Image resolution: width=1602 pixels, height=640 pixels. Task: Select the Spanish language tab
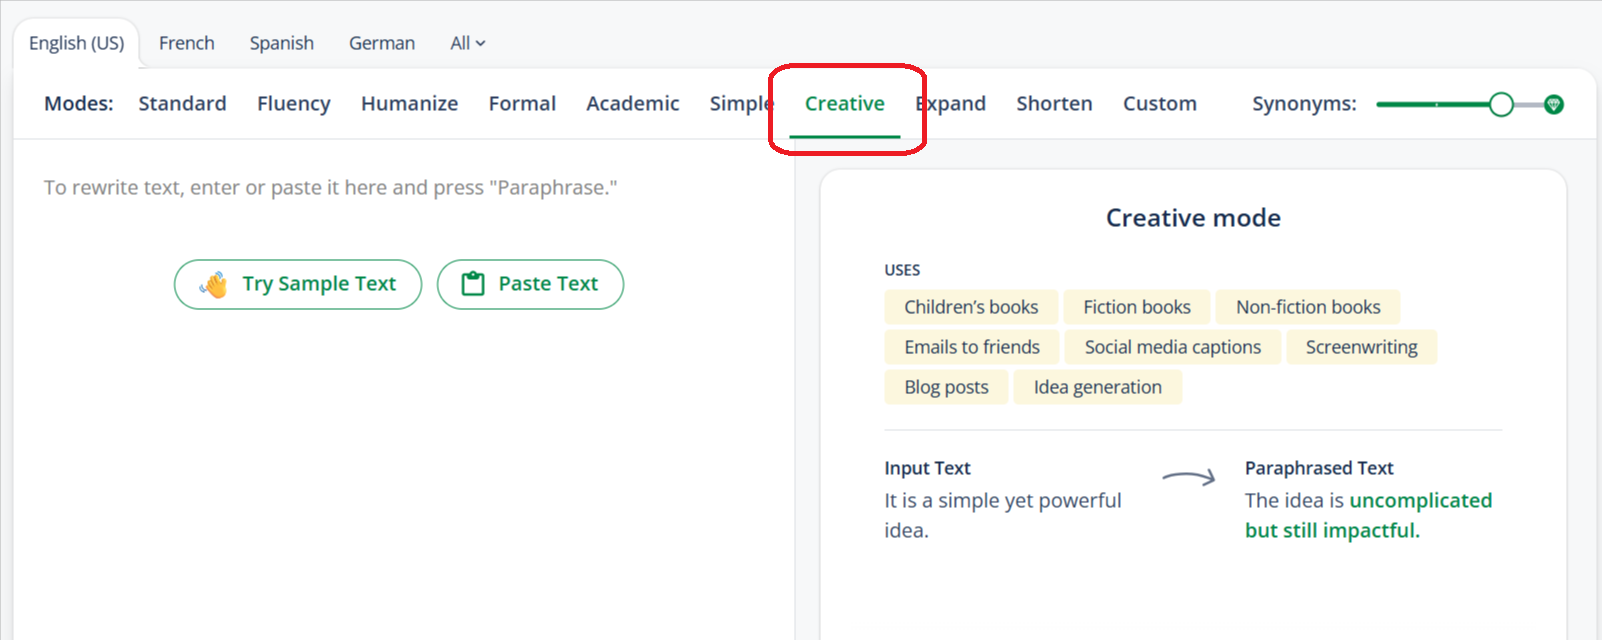[x=281, y=42]
